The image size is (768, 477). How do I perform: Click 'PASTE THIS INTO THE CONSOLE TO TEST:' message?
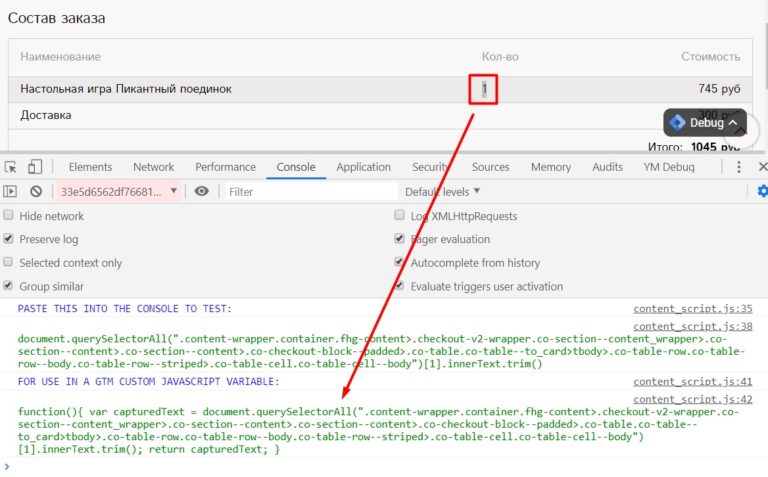(x=124, y=309)
